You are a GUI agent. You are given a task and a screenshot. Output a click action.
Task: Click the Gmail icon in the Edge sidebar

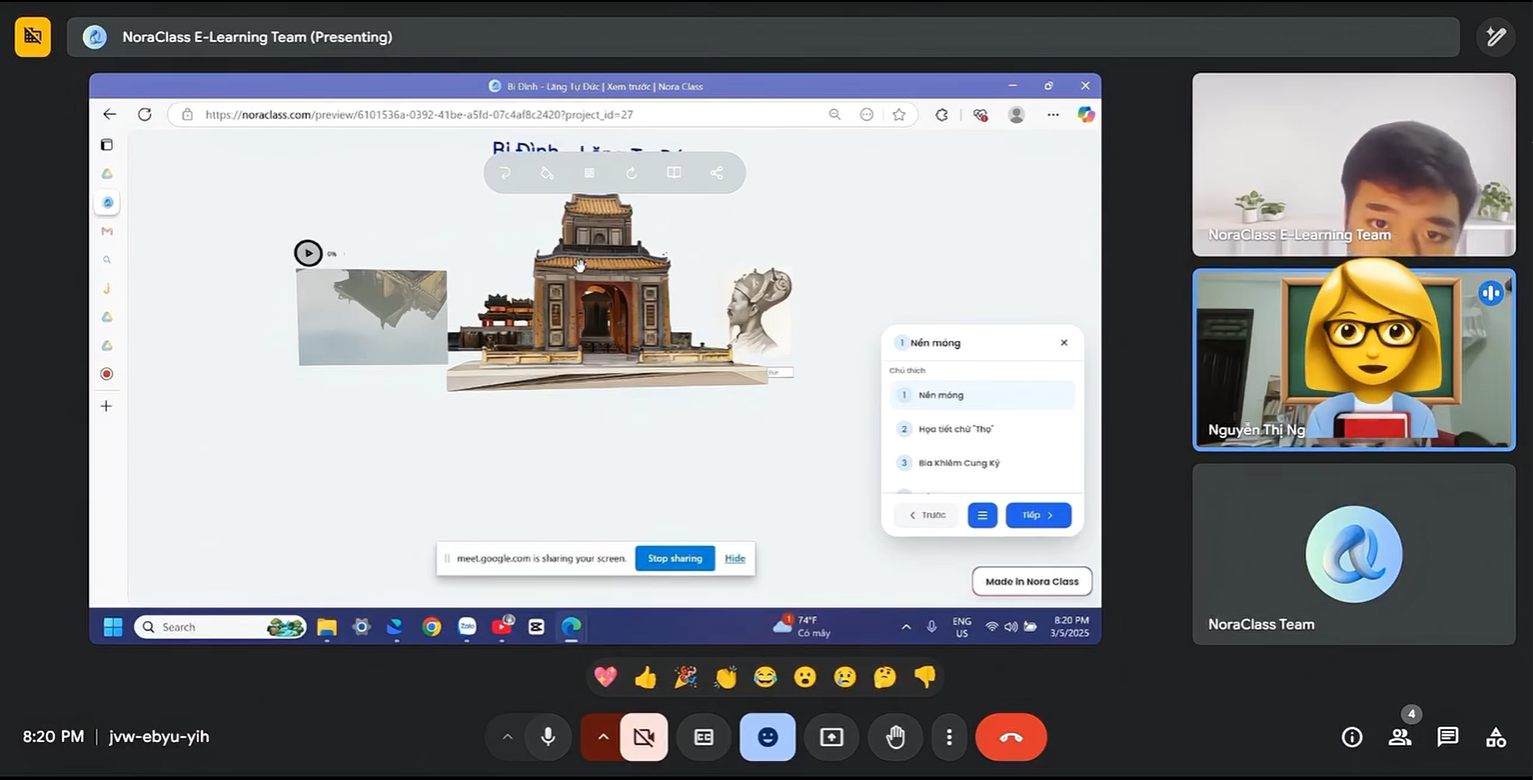(107, 231)
